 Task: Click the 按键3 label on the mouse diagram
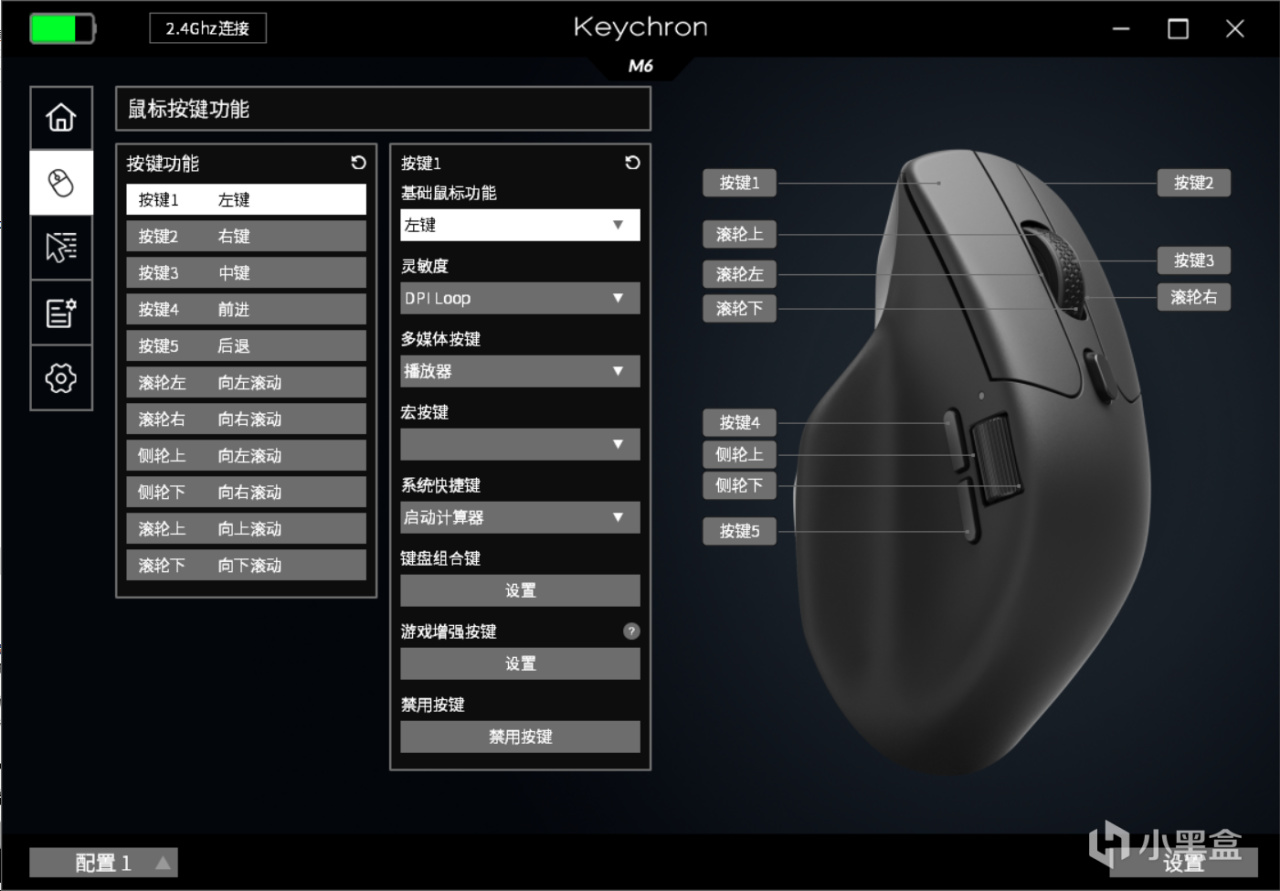pos(1194,261)
